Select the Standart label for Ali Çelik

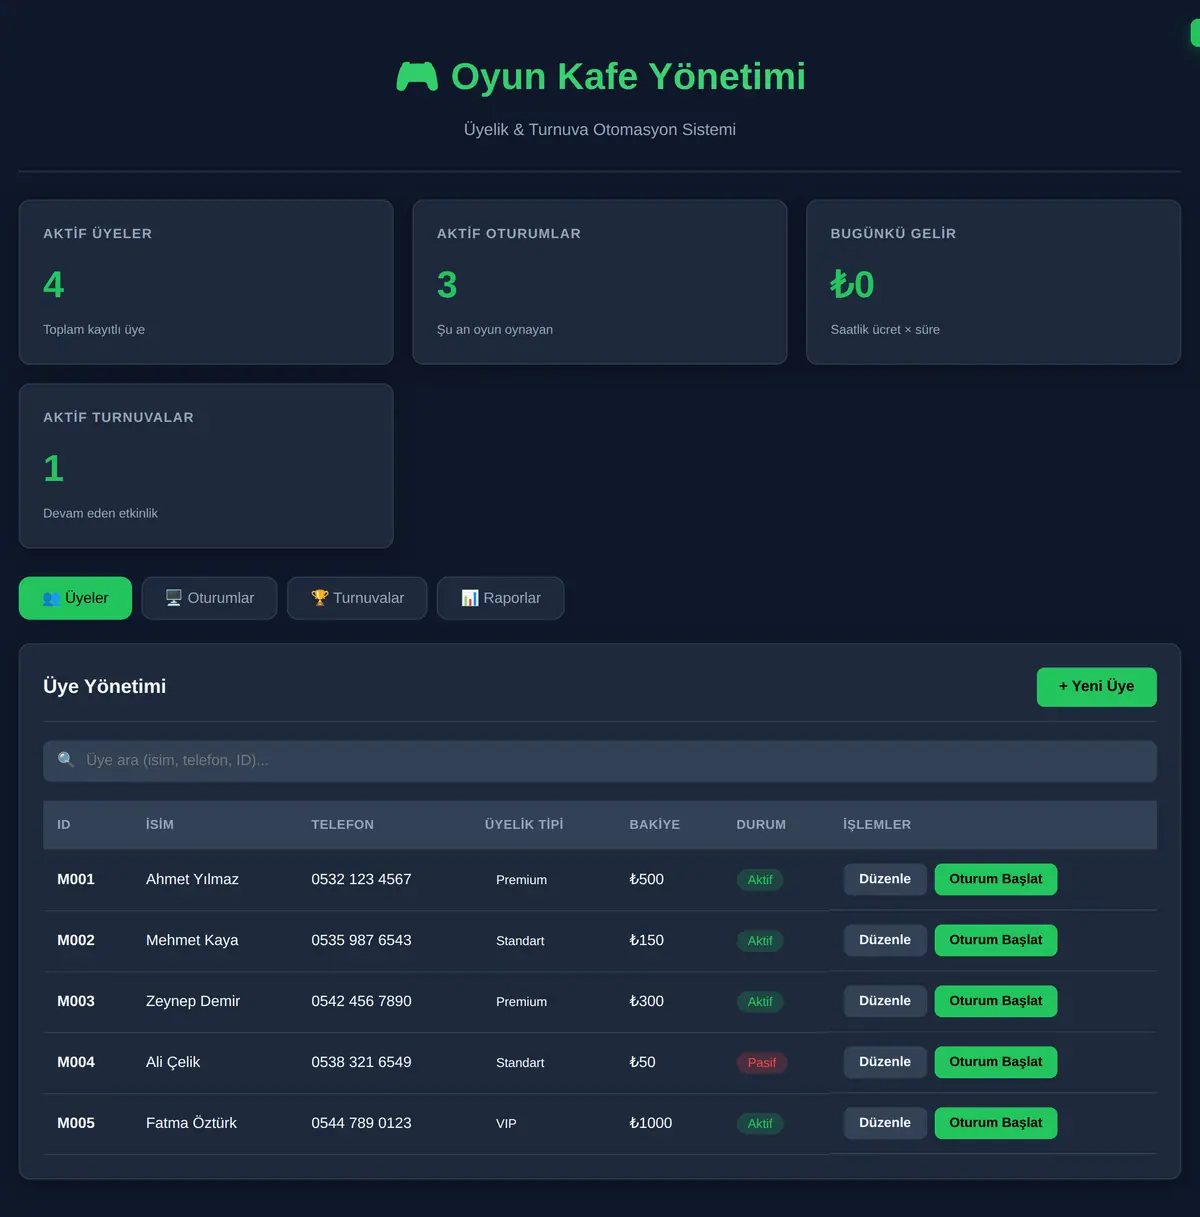click(x=520, y=1063)
